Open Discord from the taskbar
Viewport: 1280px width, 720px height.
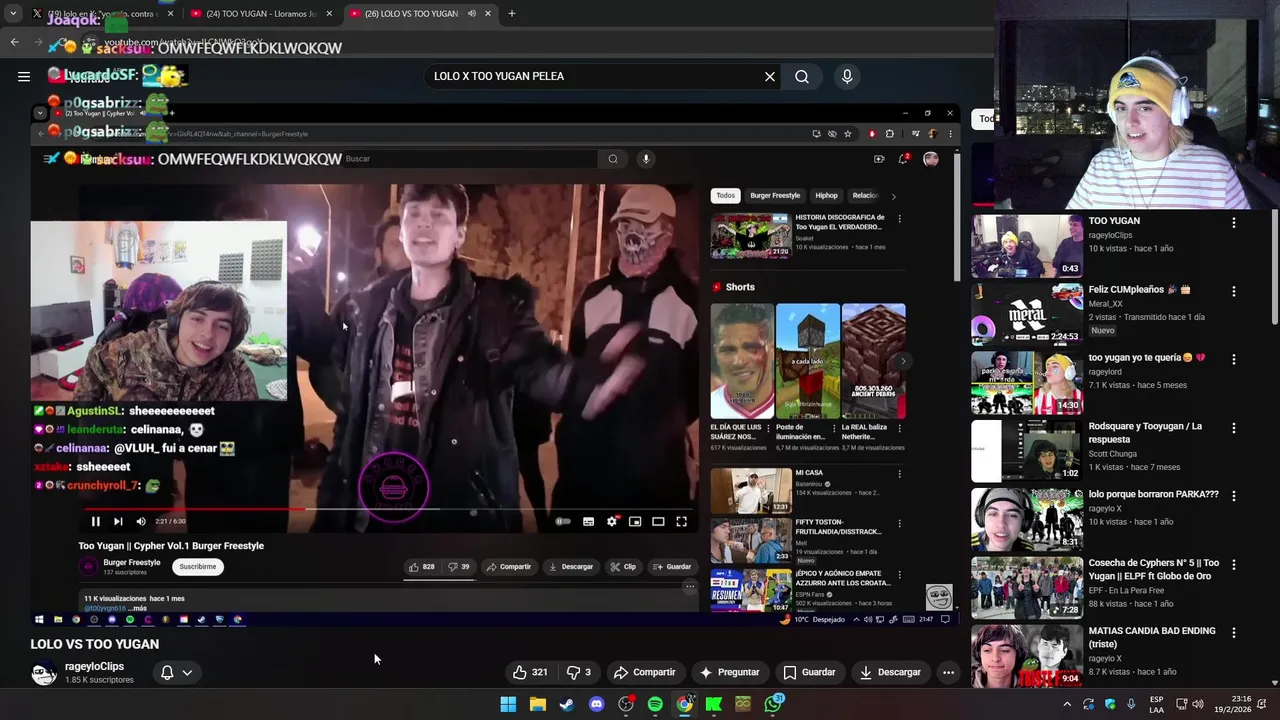pyautogui.click(x=597, y=704)
